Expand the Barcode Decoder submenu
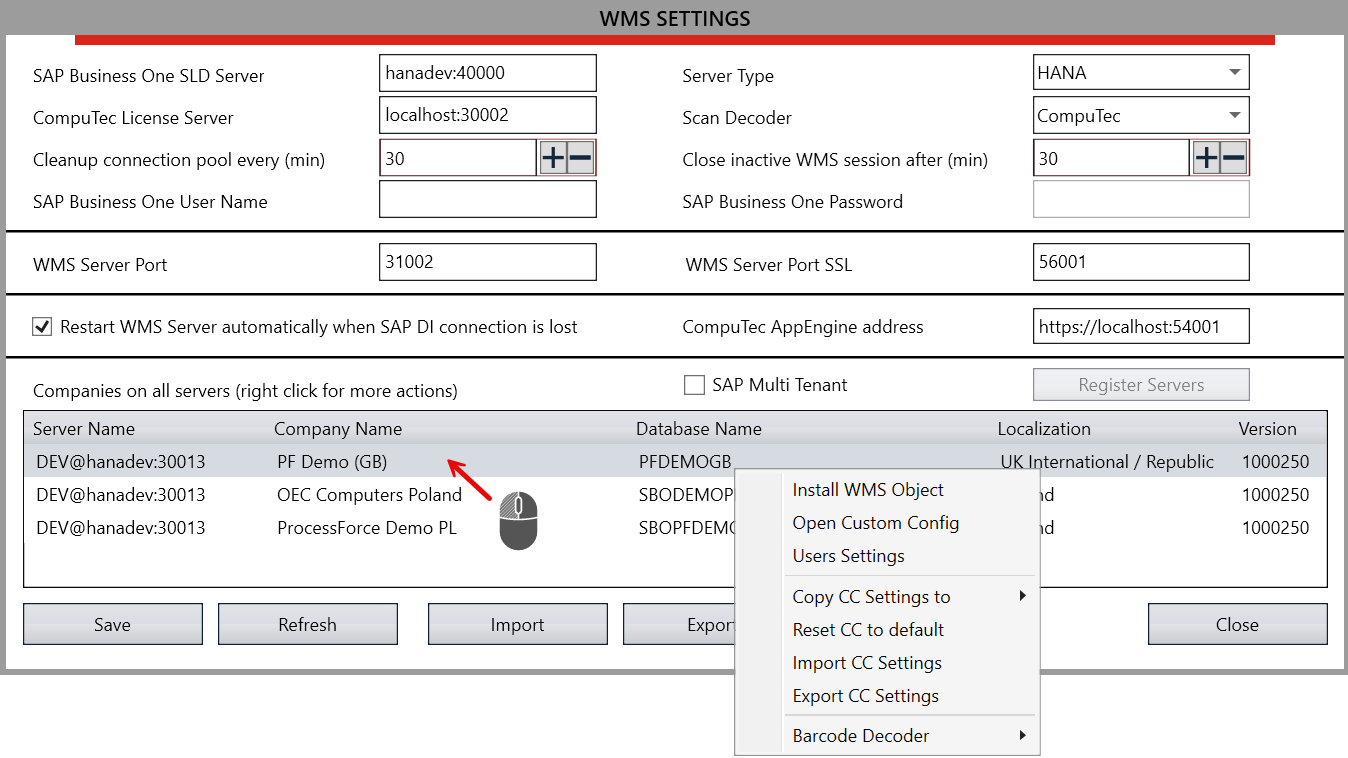 1023,735
